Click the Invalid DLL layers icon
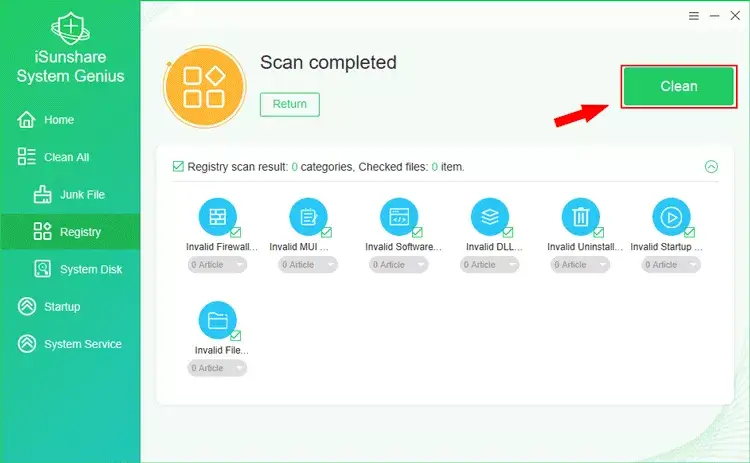This screenshot has width=750, height=463. tap(490, 217)
